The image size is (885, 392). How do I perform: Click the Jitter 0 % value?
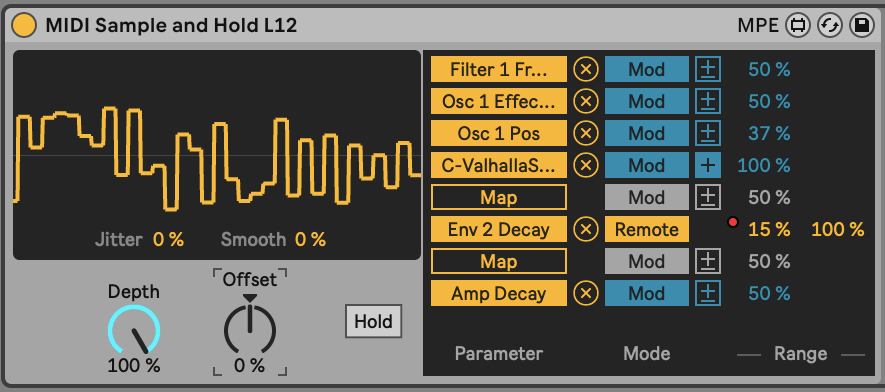coord(168,240)
